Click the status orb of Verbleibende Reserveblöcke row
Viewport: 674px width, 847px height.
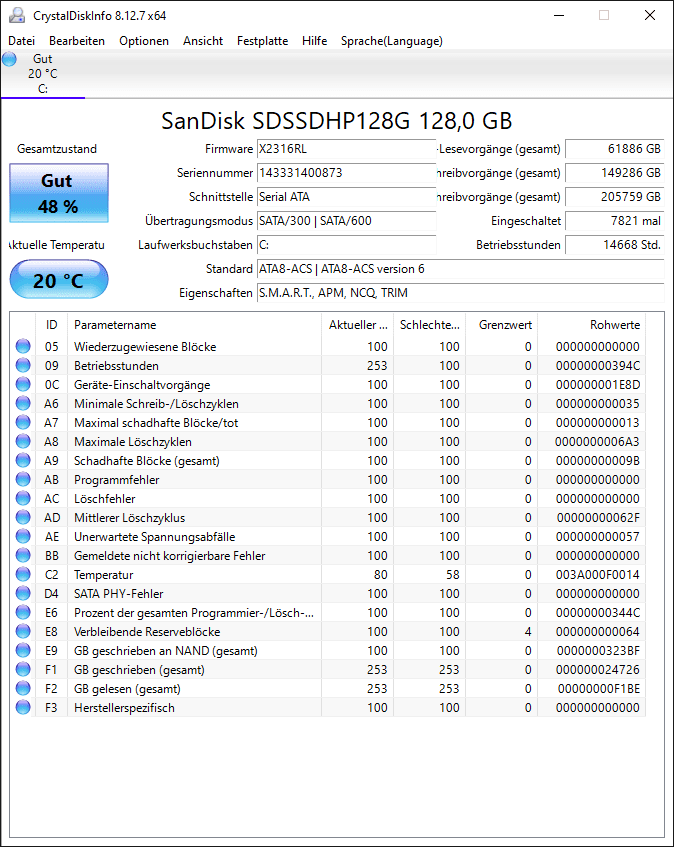point(23,631)
